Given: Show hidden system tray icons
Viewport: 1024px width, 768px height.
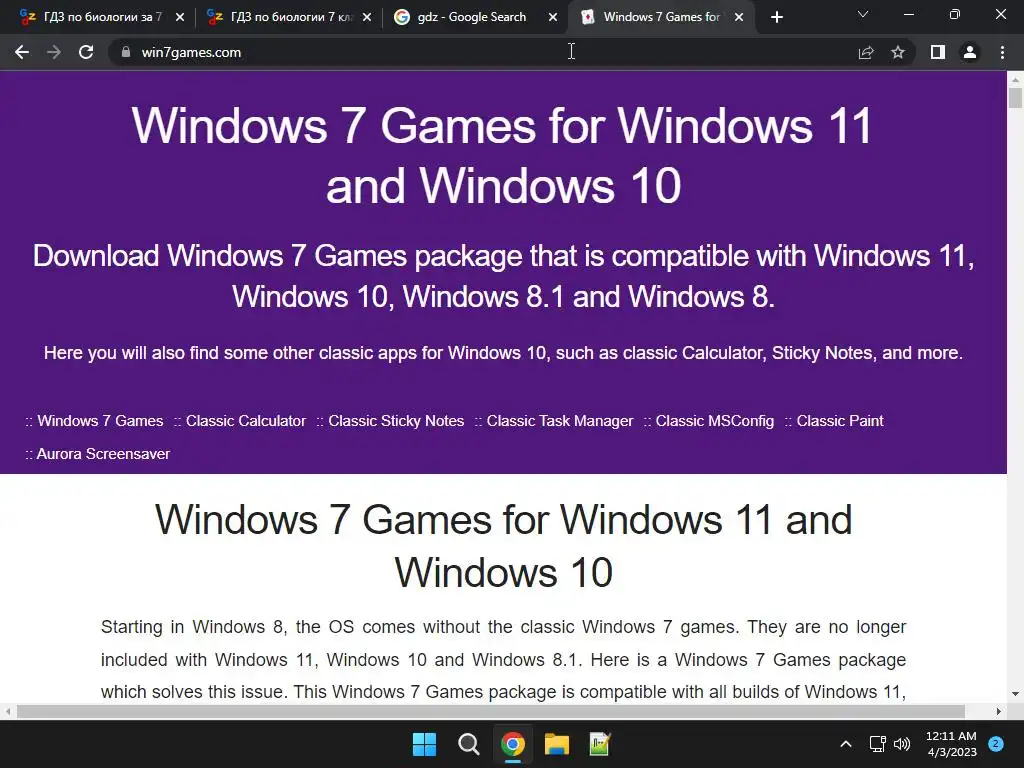Looking at the screenshot, I should pos(846,744).
